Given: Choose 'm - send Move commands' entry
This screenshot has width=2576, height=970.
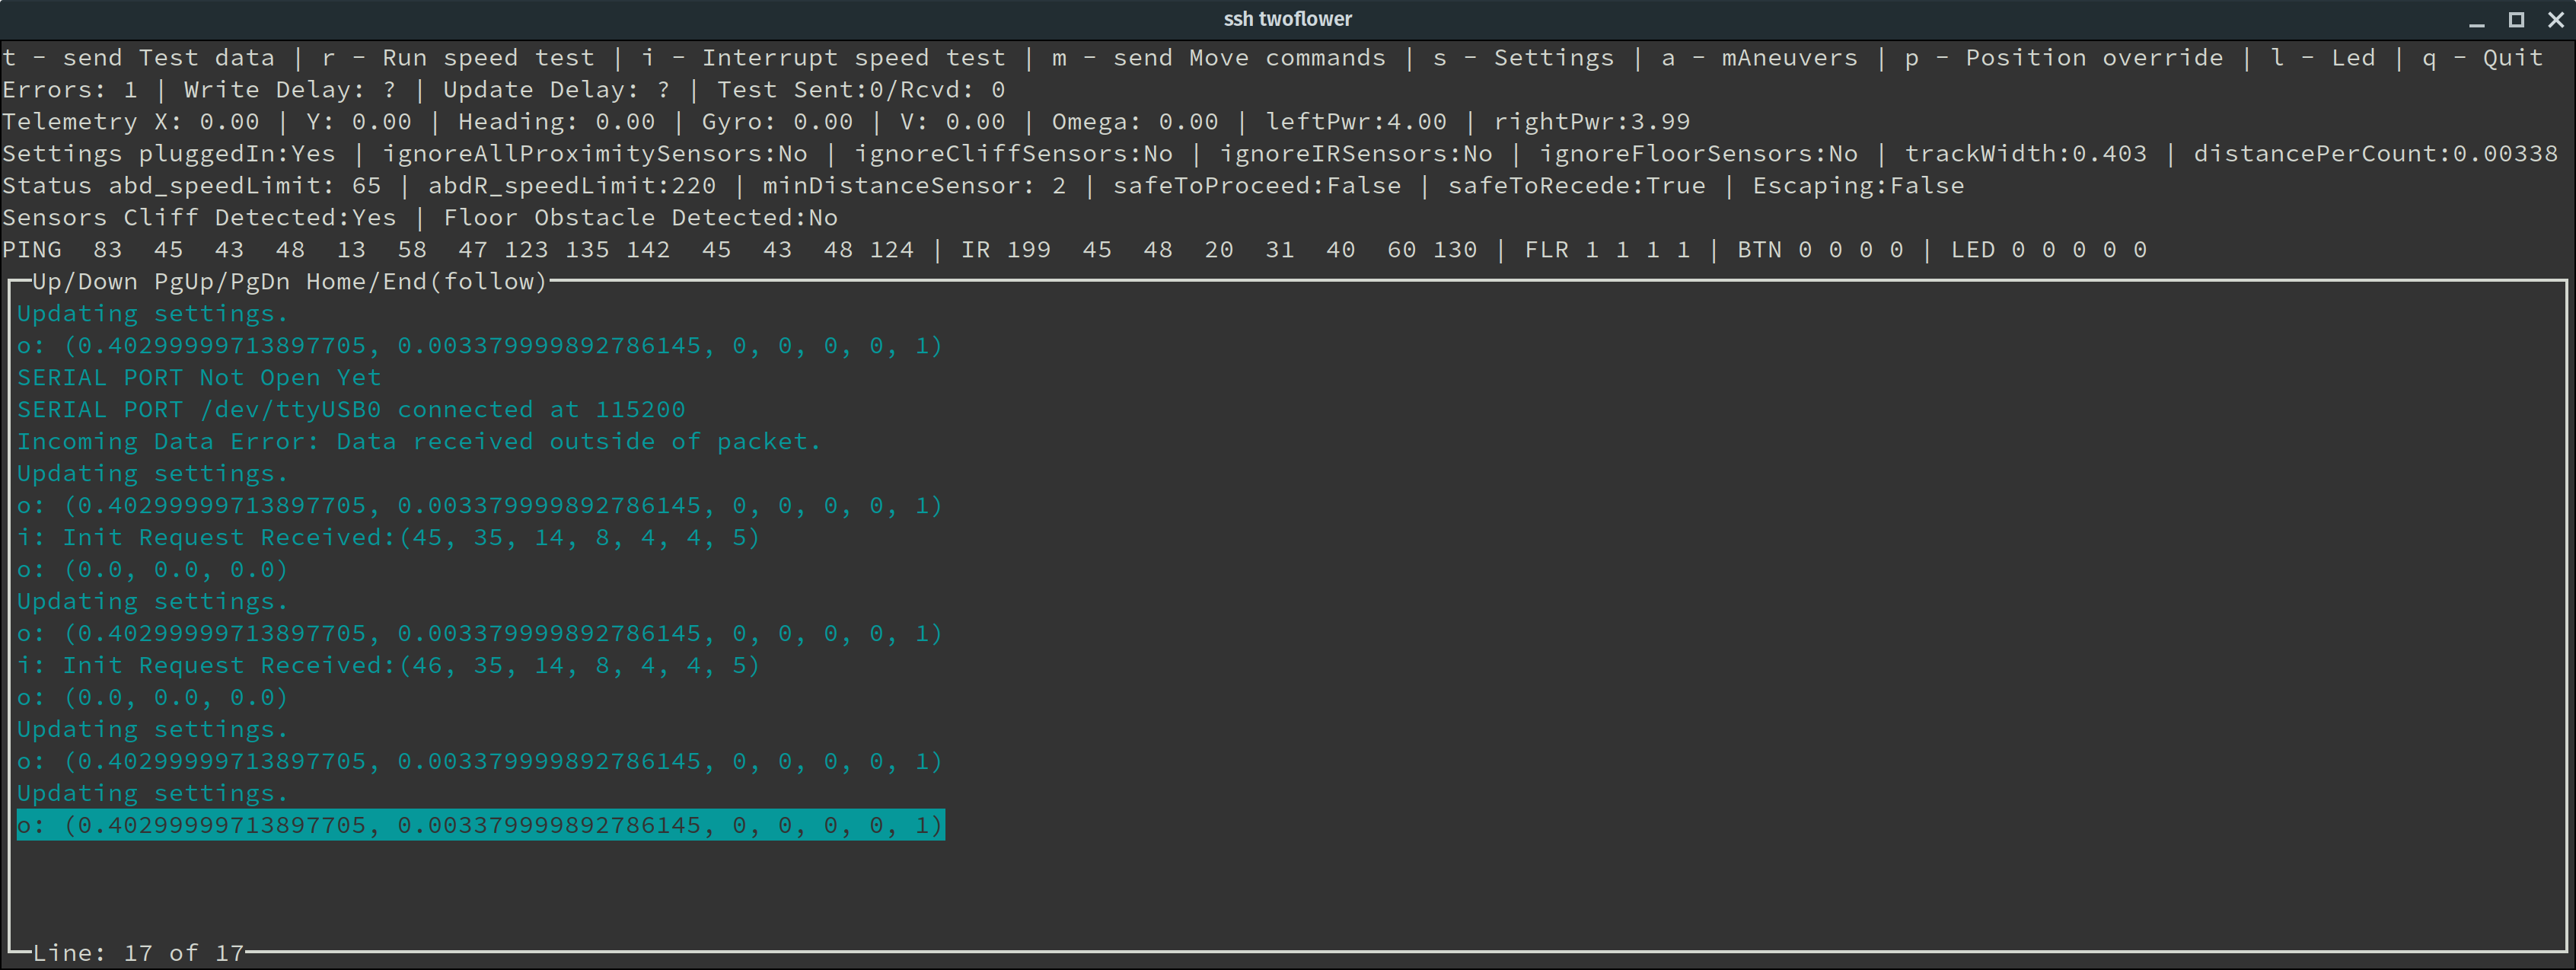Looking at the screenshot, I should coord(1218,58).
